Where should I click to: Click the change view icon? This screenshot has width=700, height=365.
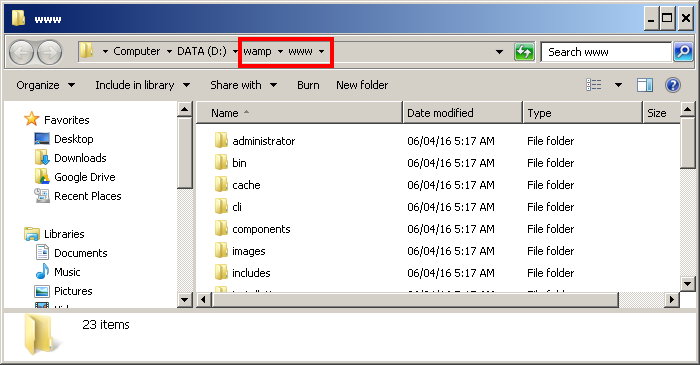(x=594, y=85)
